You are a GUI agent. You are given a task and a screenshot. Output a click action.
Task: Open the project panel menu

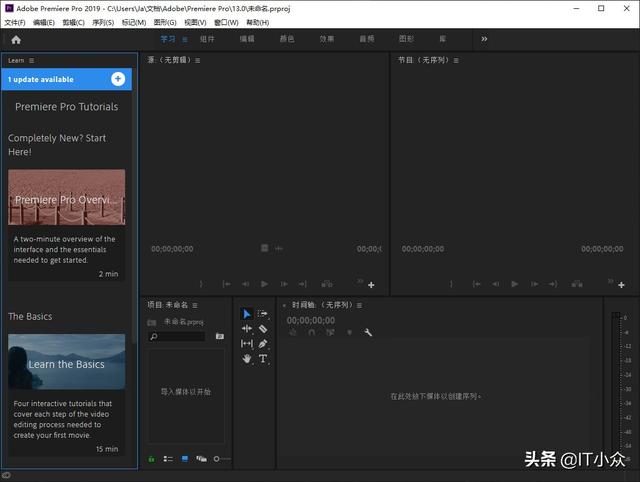coord(195,305)
